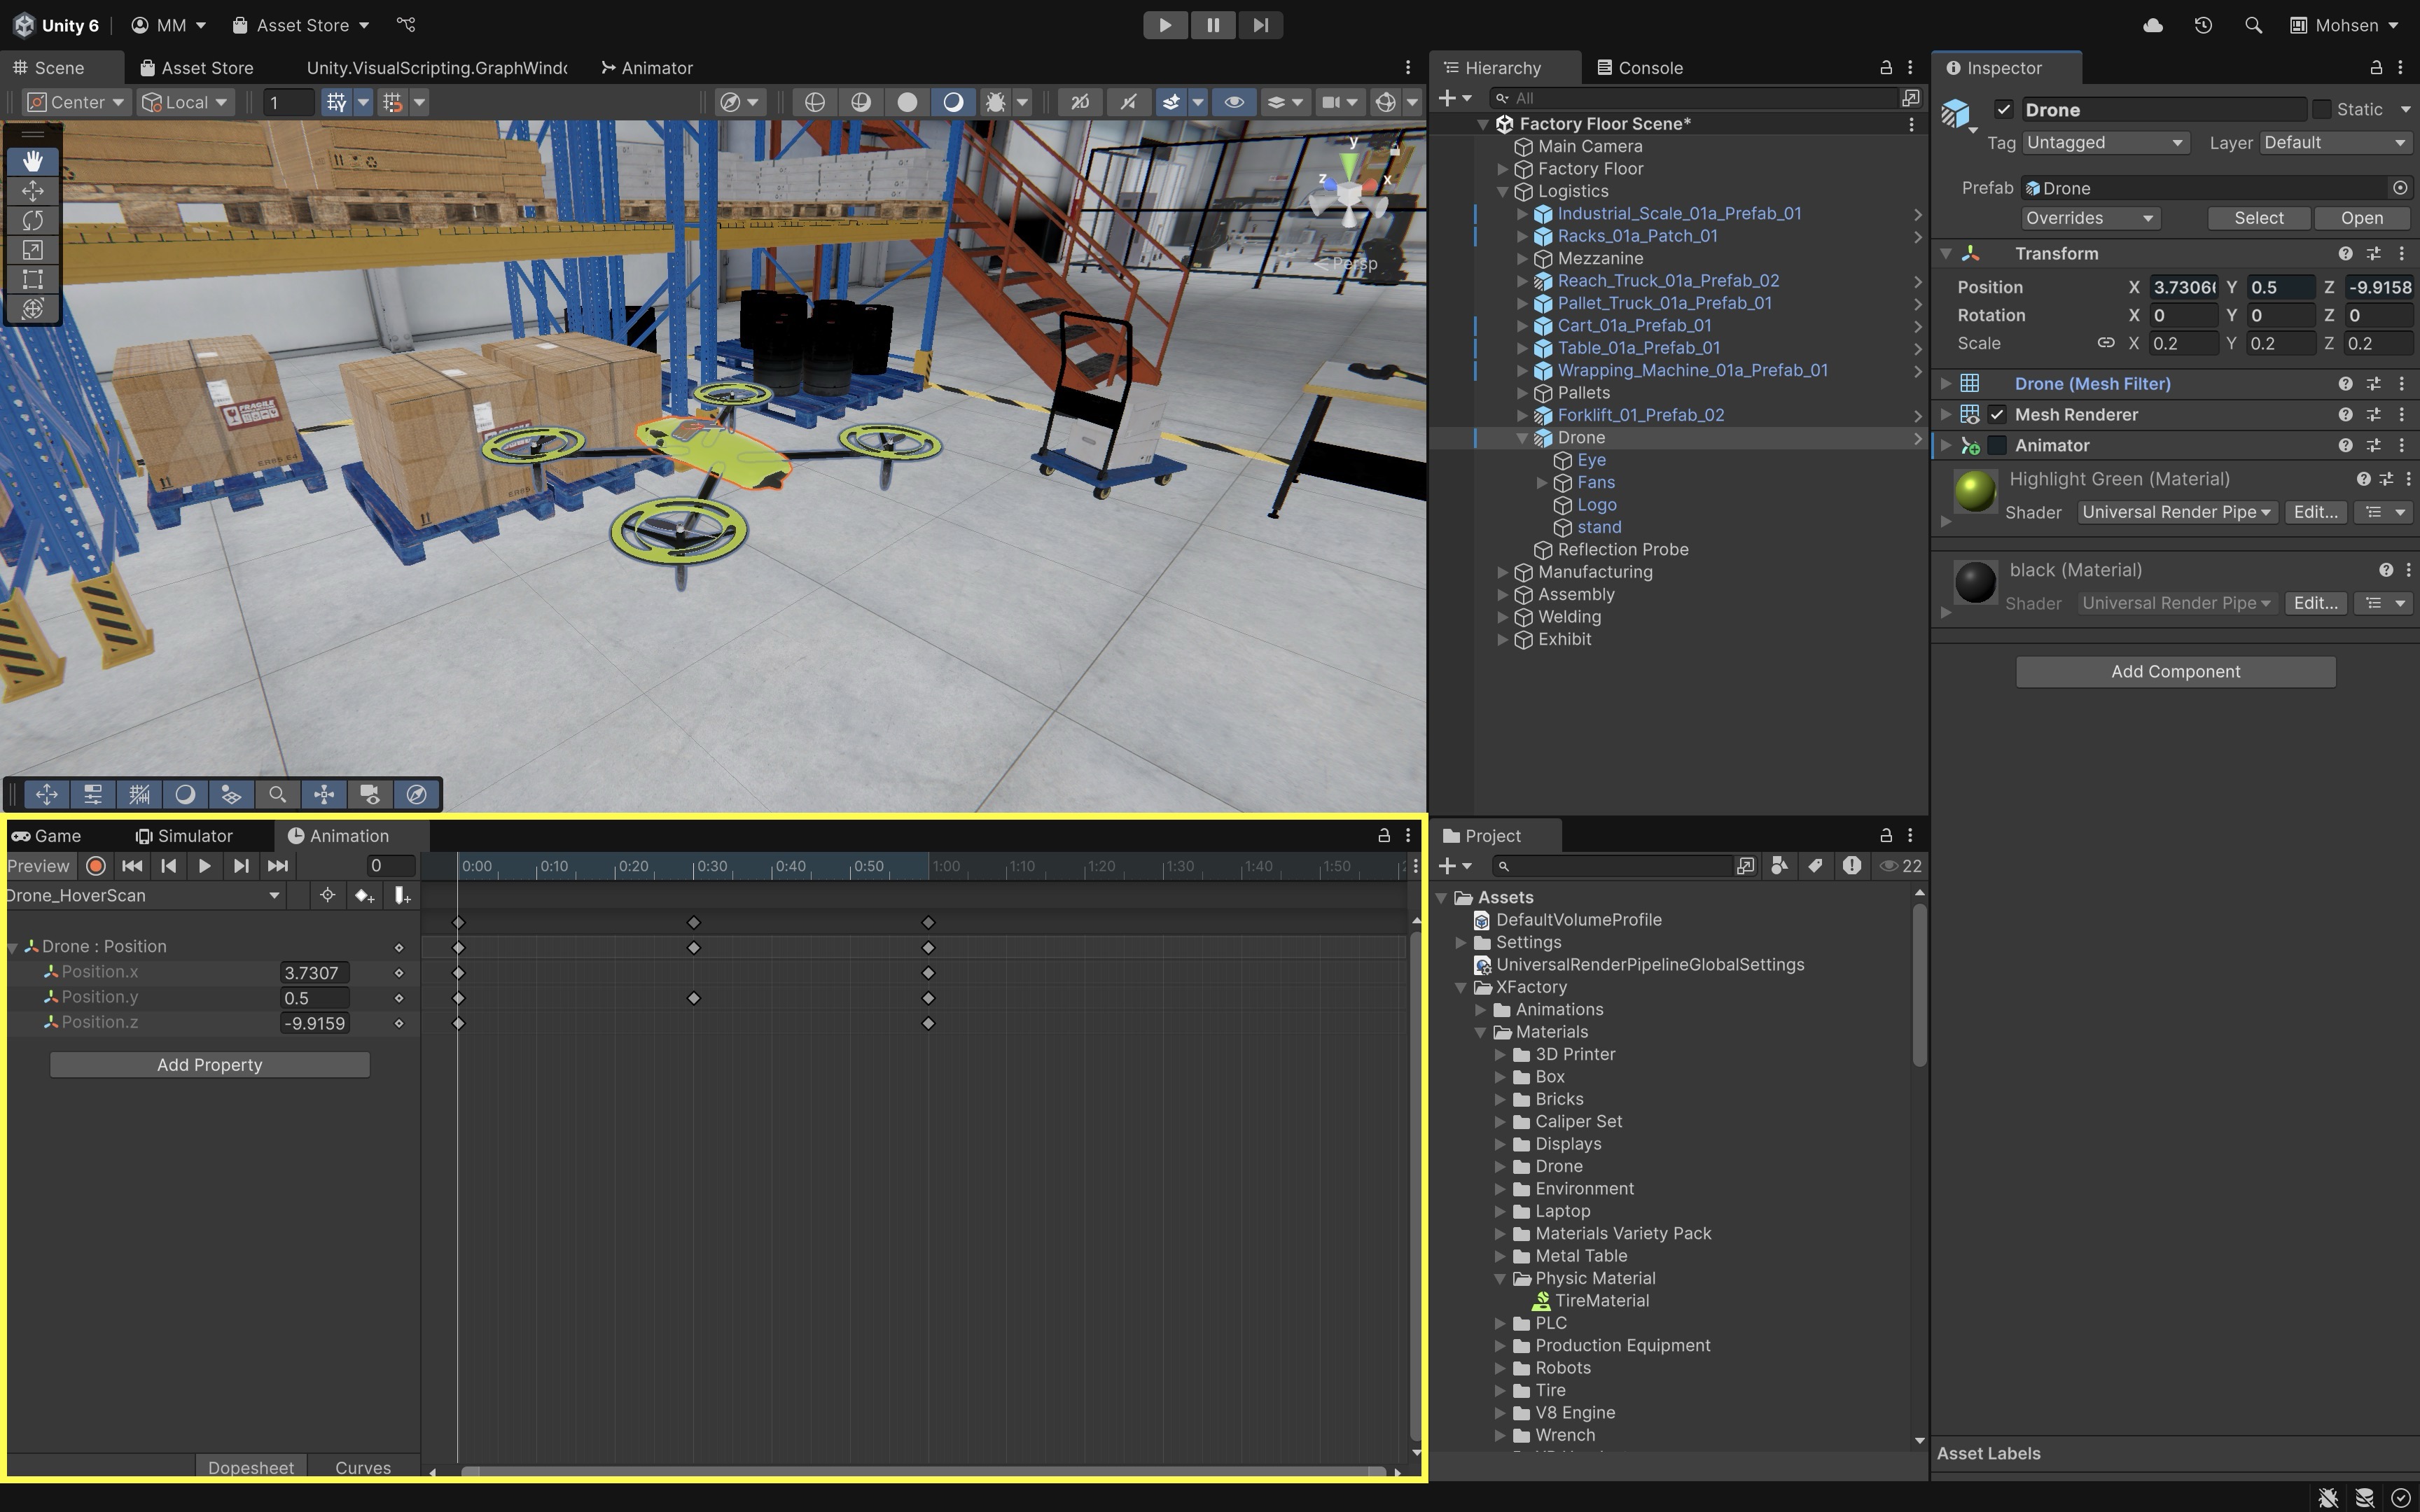2420x1512 pixels.
Task: Click the Add Event icon in Animation
Action: tap(402, 896)
